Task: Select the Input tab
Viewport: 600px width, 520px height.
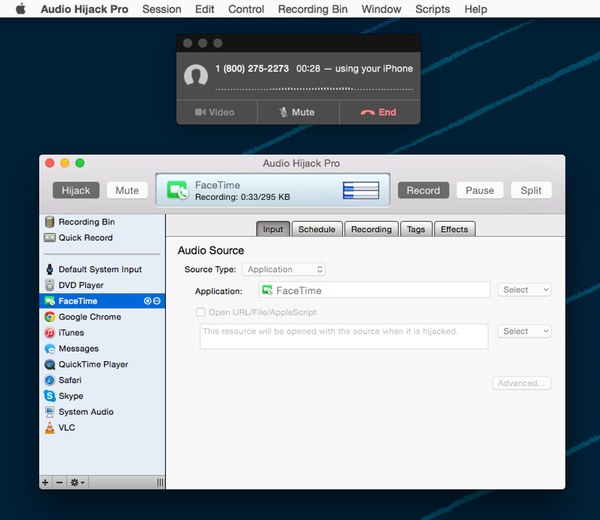Action: pos(273,229)
